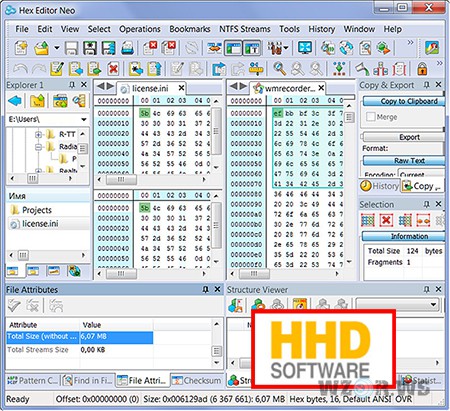Click the Redo arrow icon
Screen dimensions: 450x411
[39, 69]
